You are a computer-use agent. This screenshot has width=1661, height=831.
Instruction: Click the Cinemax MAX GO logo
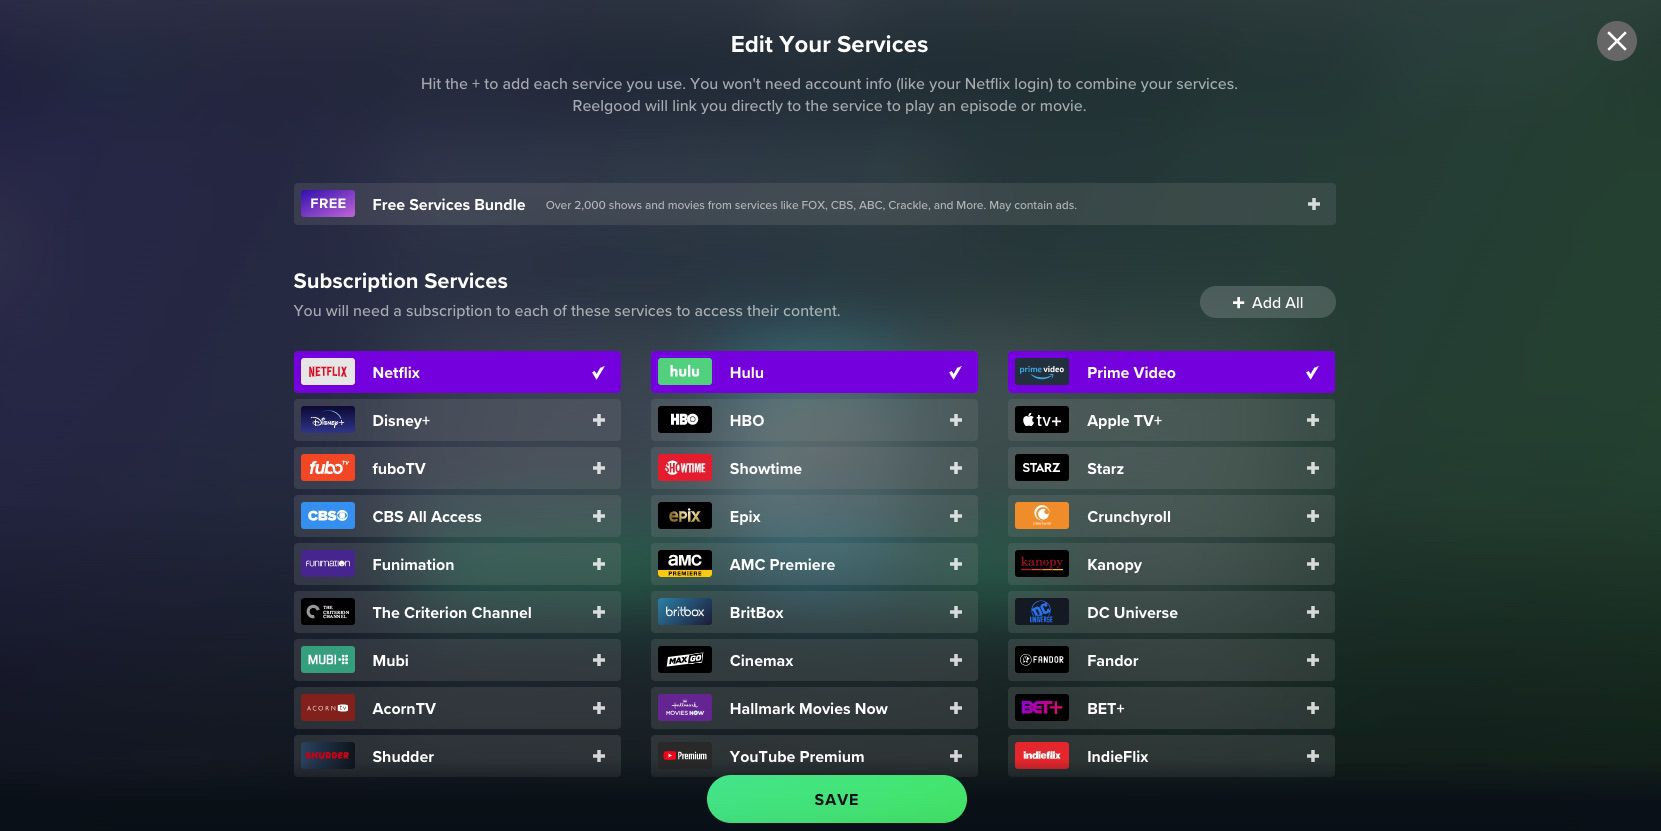685,660
